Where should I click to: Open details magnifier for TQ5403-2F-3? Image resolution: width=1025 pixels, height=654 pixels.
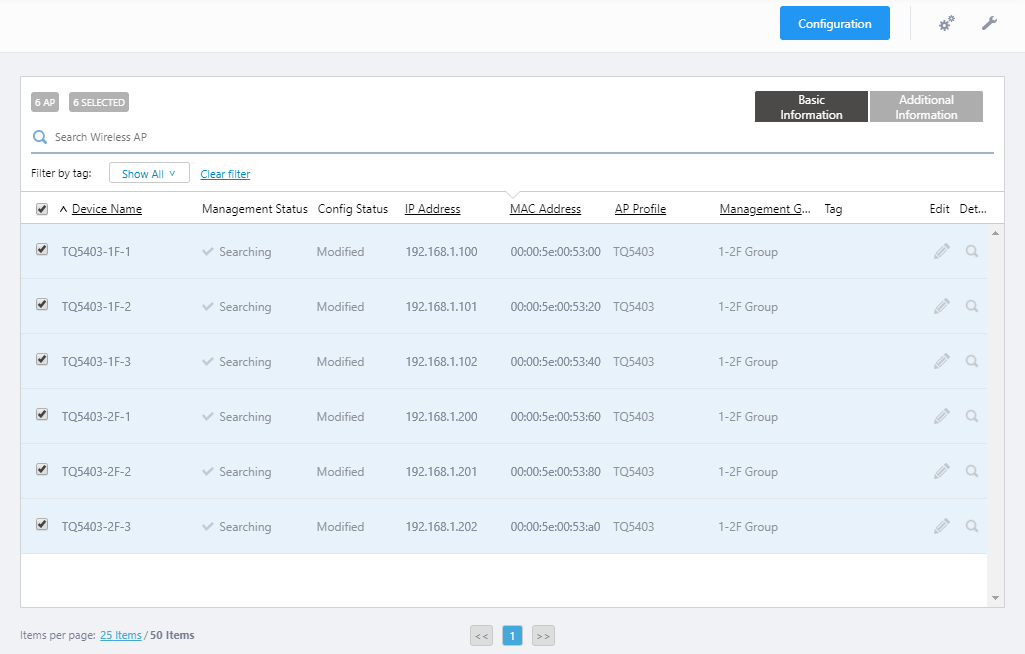pyautogui.click(x=971, y=526)
